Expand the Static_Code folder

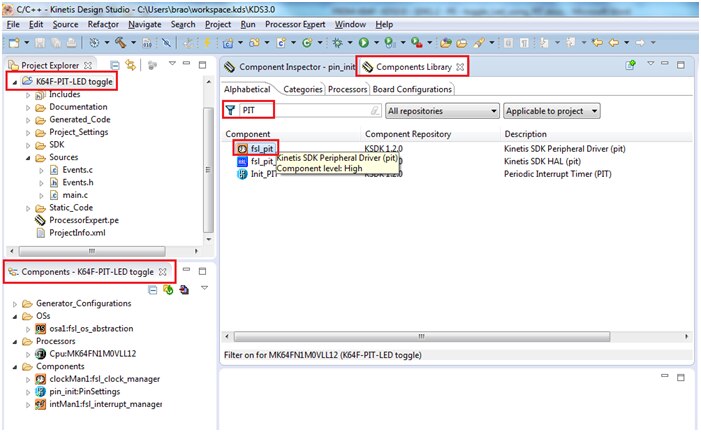(x=28, y=208)
